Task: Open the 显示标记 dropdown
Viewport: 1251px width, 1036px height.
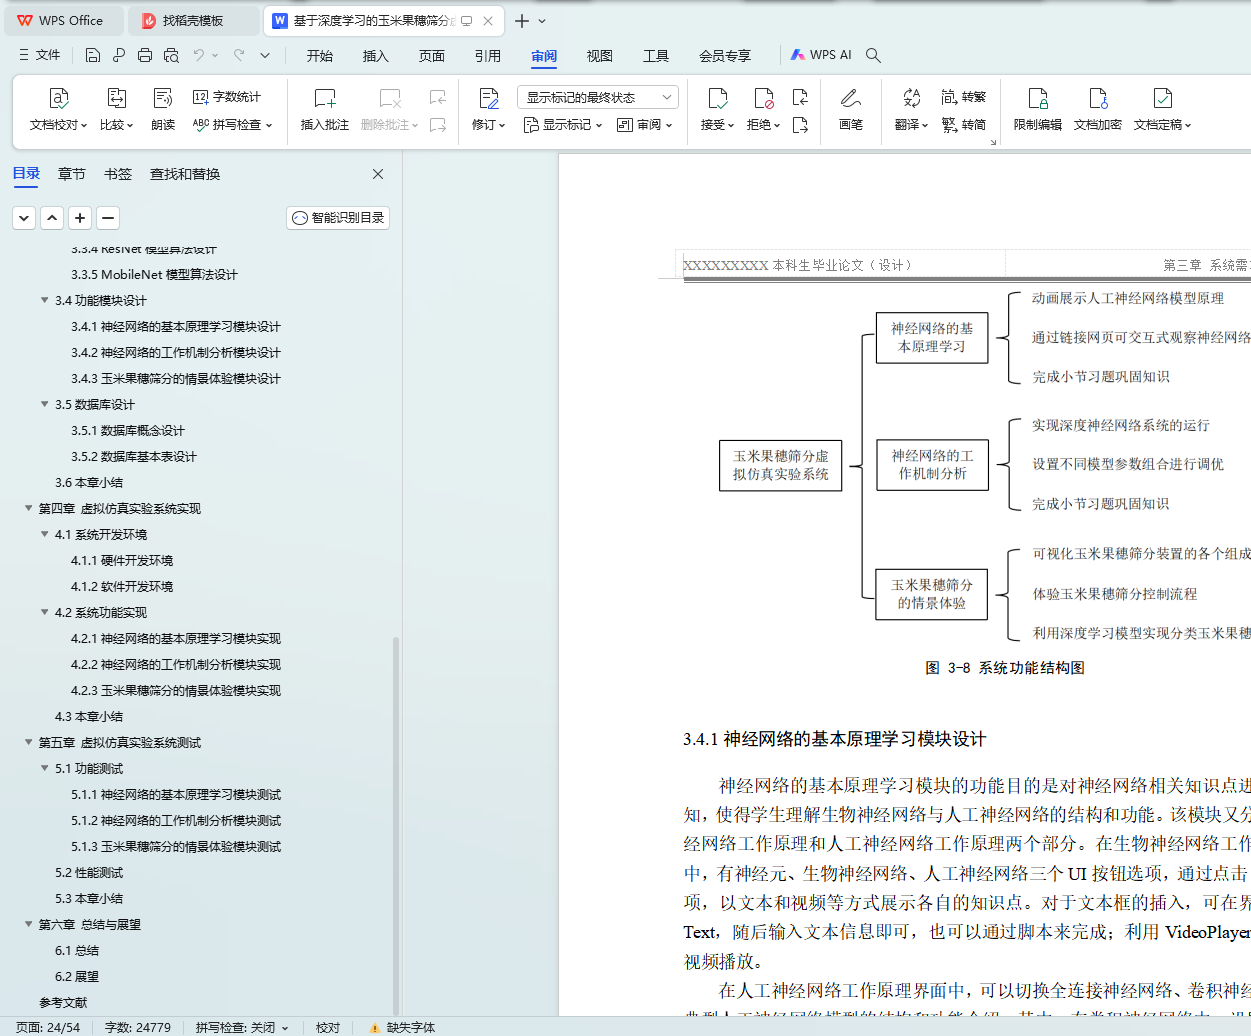Action: [563, 125]
